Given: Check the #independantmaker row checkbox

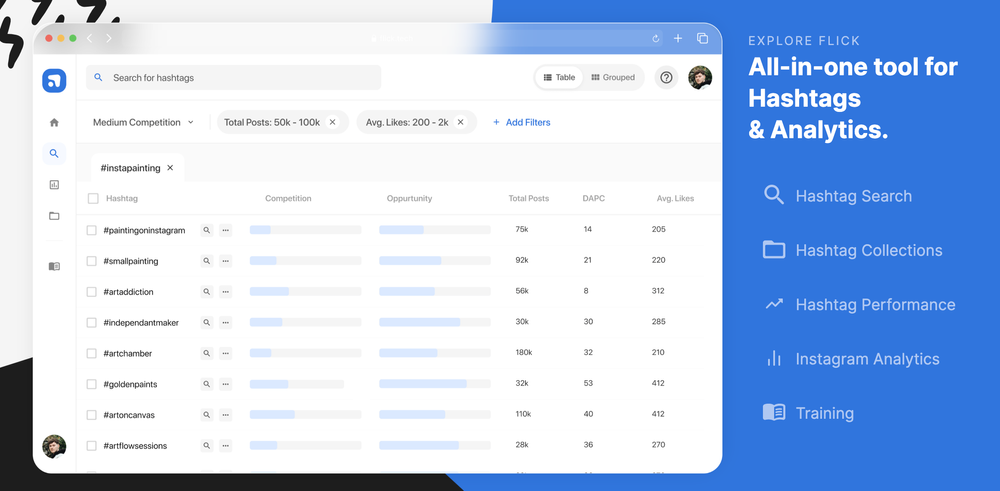Looking at the screenshot, I should 91,323.
